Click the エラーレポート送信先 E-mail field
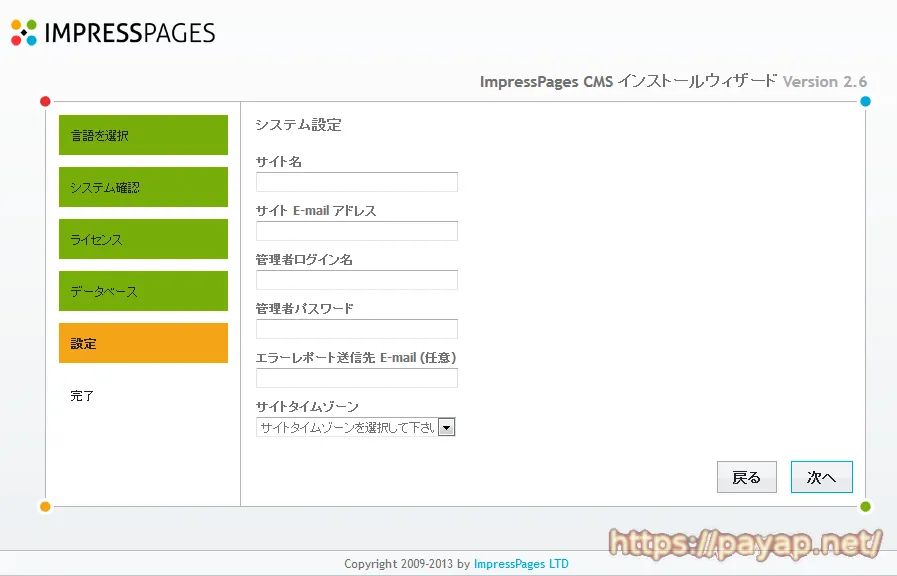The image size is (897, 576). click(x=355, y=377)
